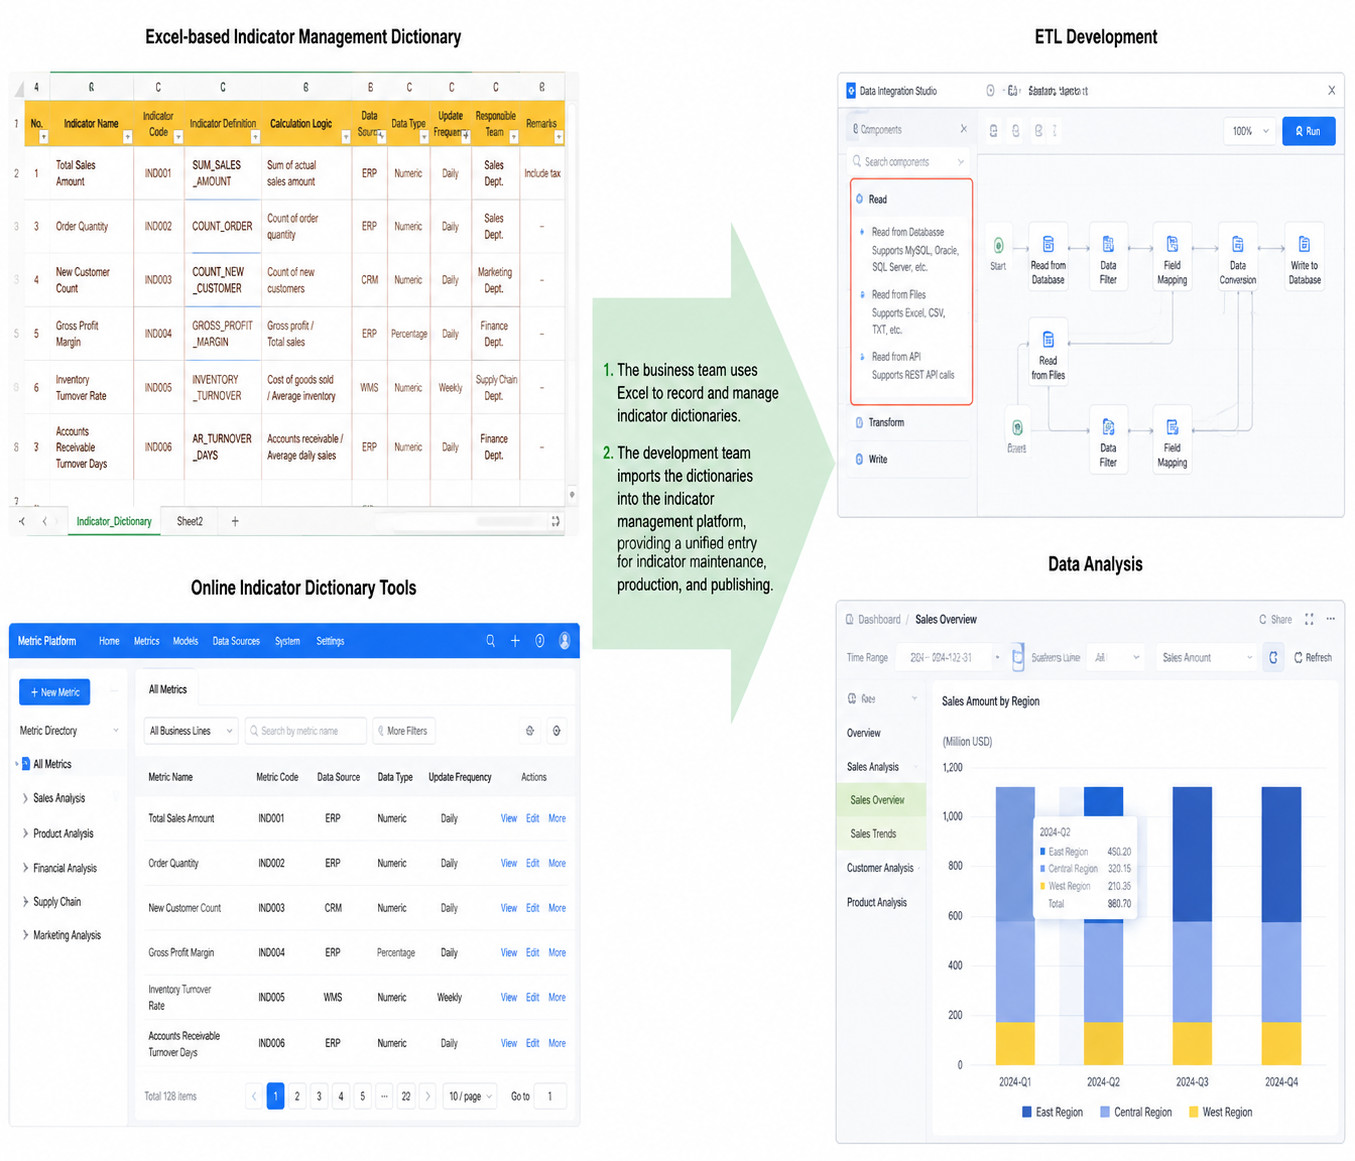Toggle Central Region legend entry
This screenshot has width=1355, height=1161.
(1136, 1112)
